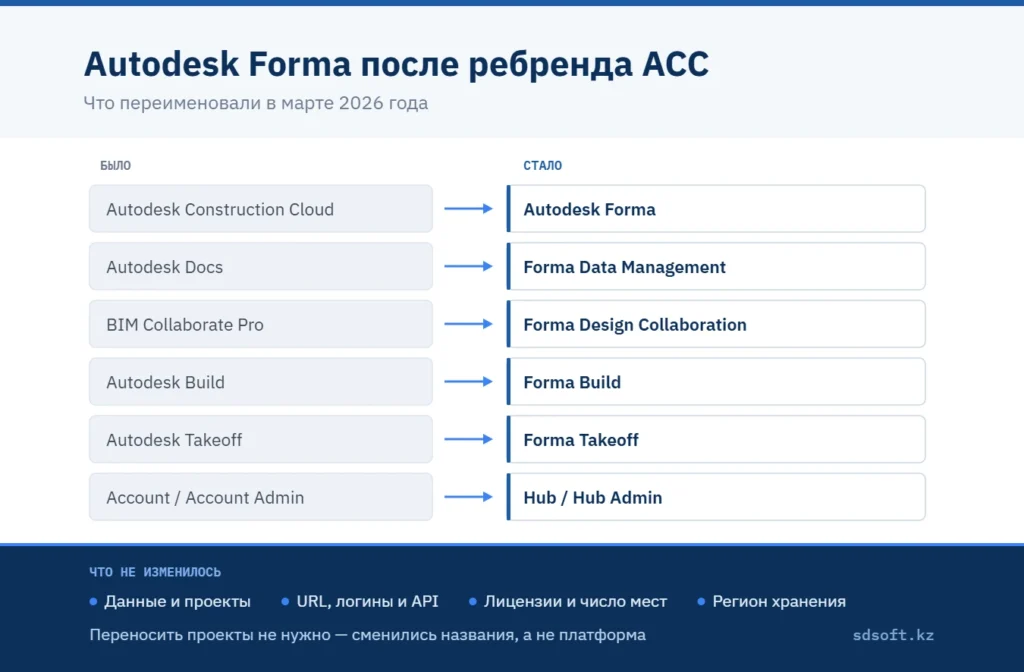Click the "Forma Design Collaboration" box

[716, 324]
